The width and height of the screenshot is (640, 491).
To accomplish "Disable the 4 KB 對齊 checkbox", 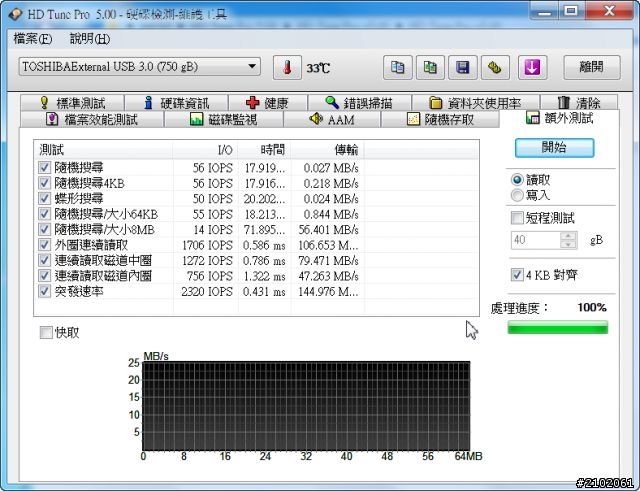I will click(x=517, y=275).
